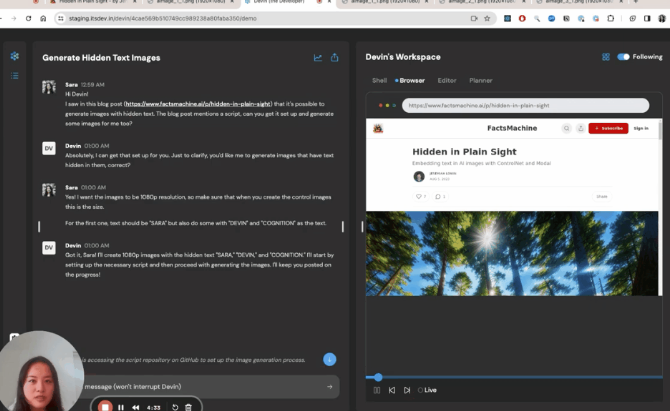Screen dimensions: 670x411
Task: Click the usage chart icon in chat header
Action: [x=318, y=57]
